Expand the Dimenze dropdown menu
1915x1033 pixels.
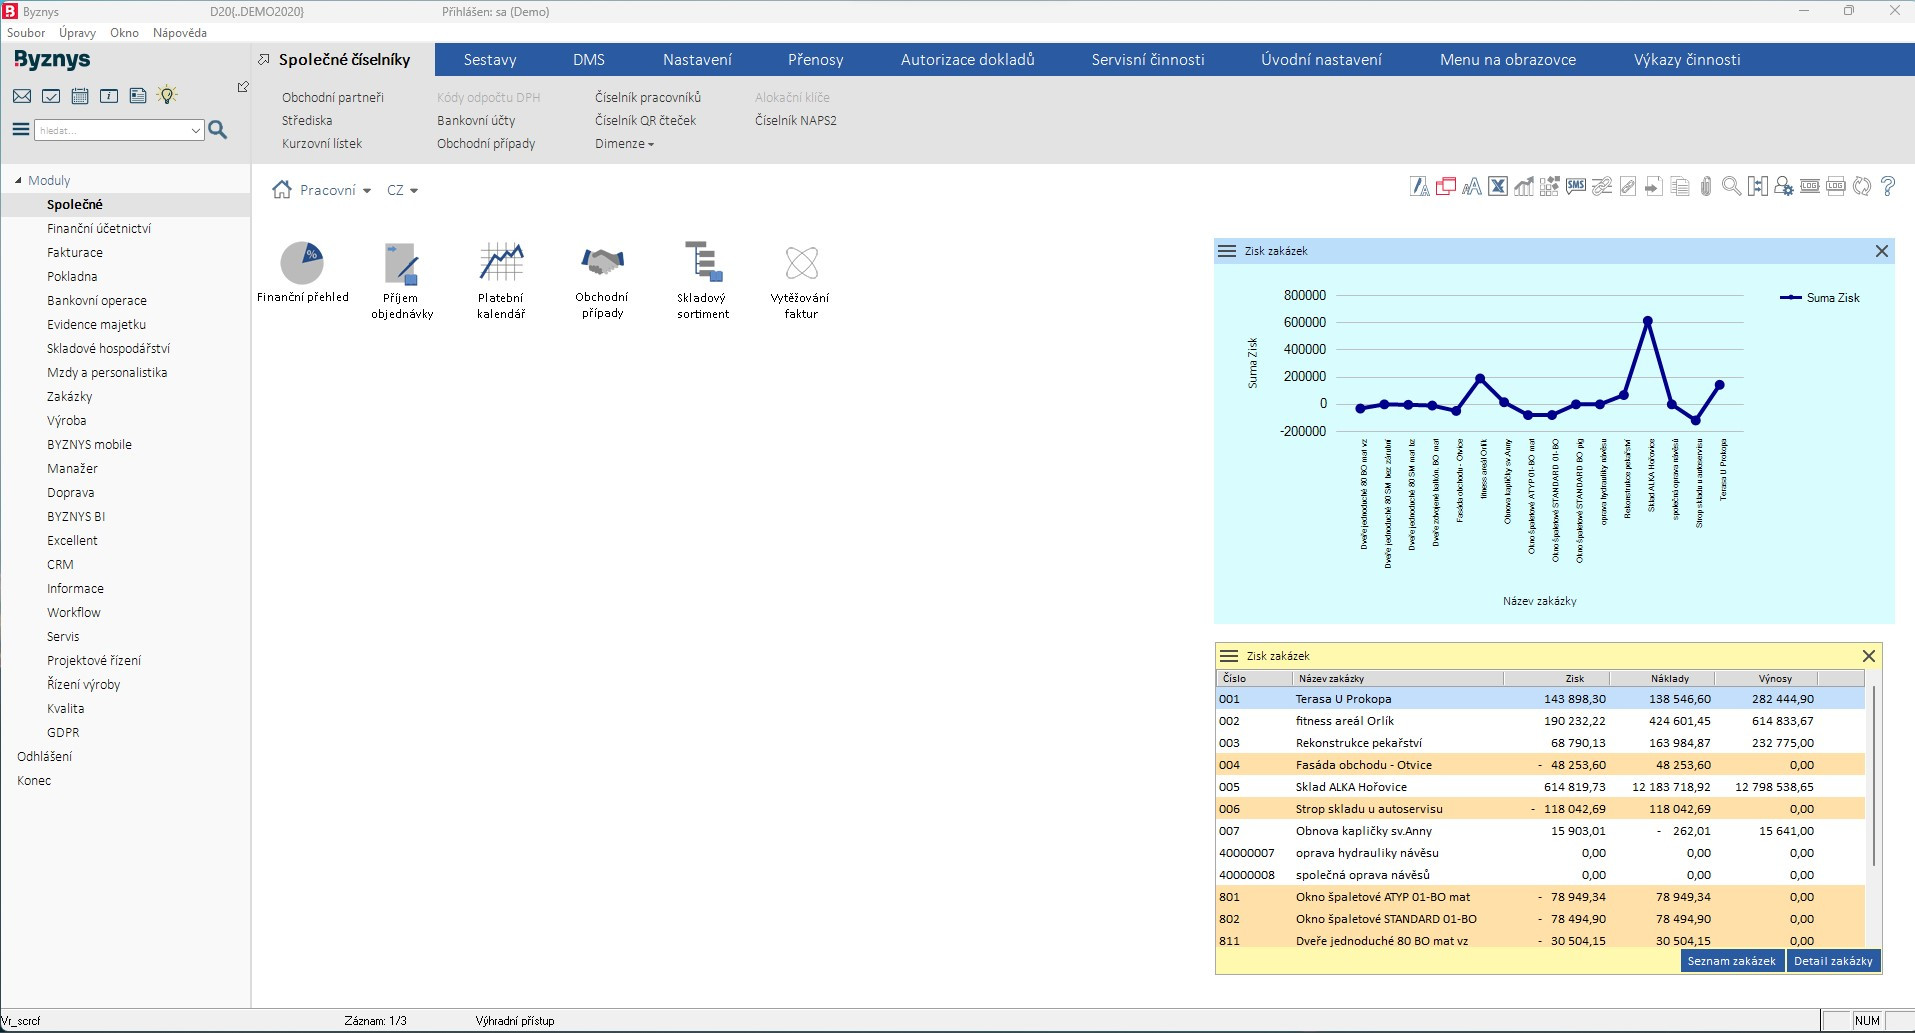624,144
